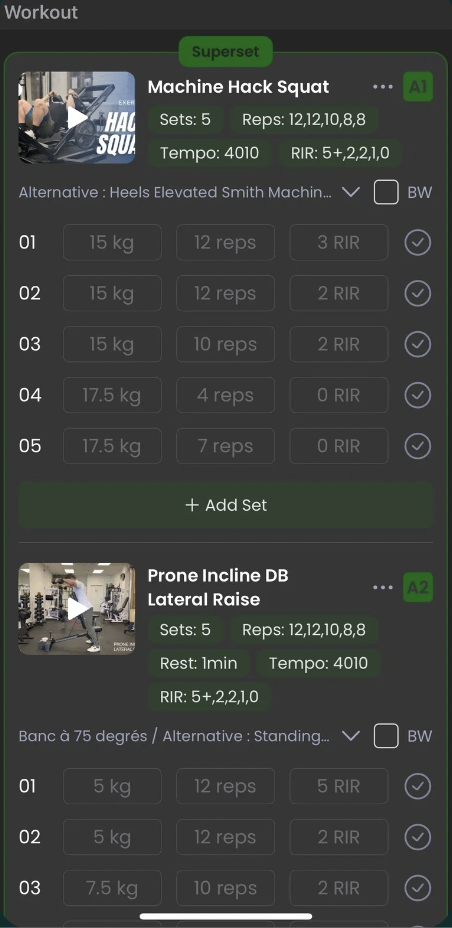Click the A1 superset badge

pyautogui.click(x=418, y=87)
